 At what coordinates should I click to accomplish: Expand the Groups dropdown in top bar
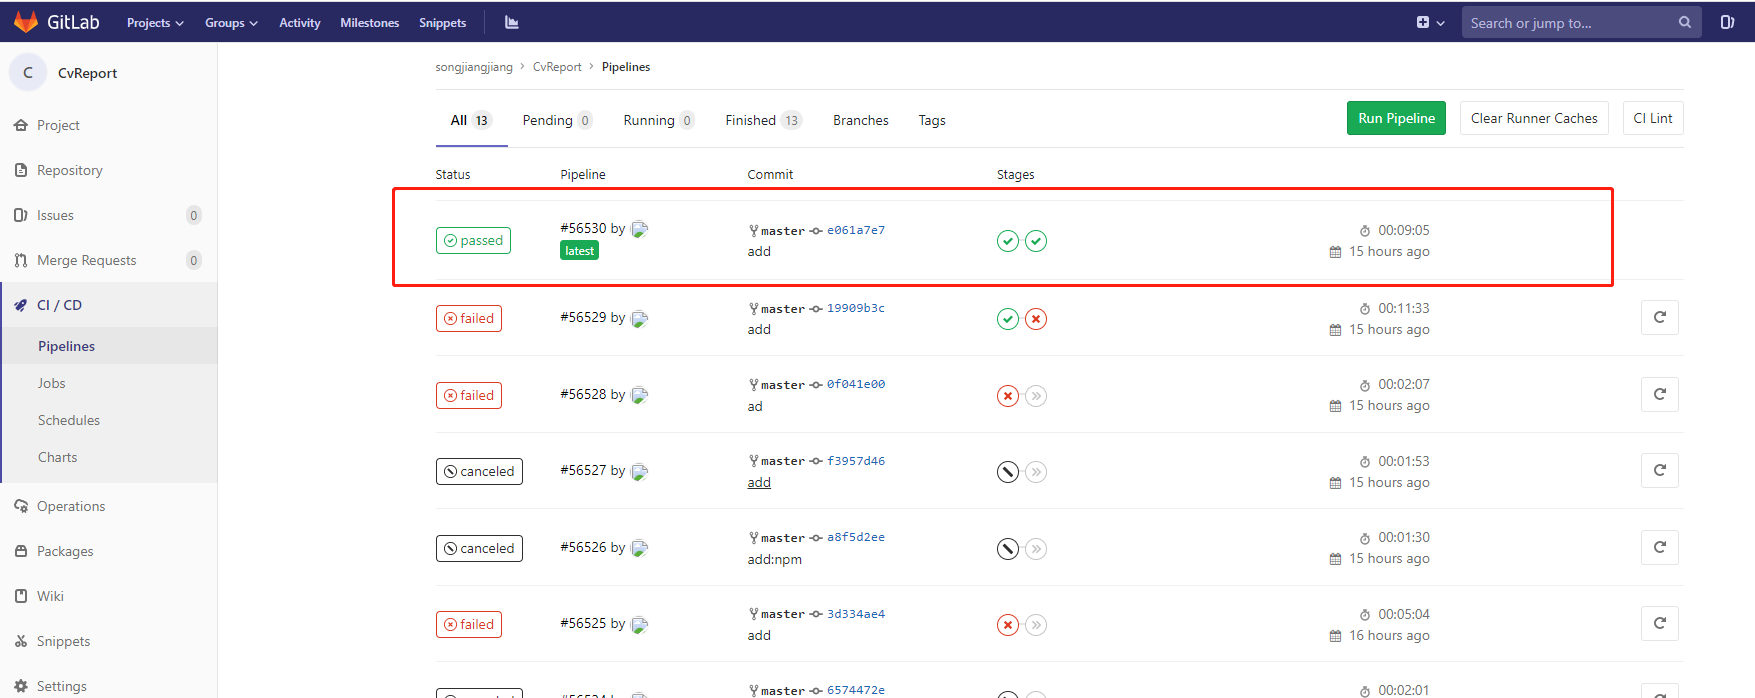[231, 23]
